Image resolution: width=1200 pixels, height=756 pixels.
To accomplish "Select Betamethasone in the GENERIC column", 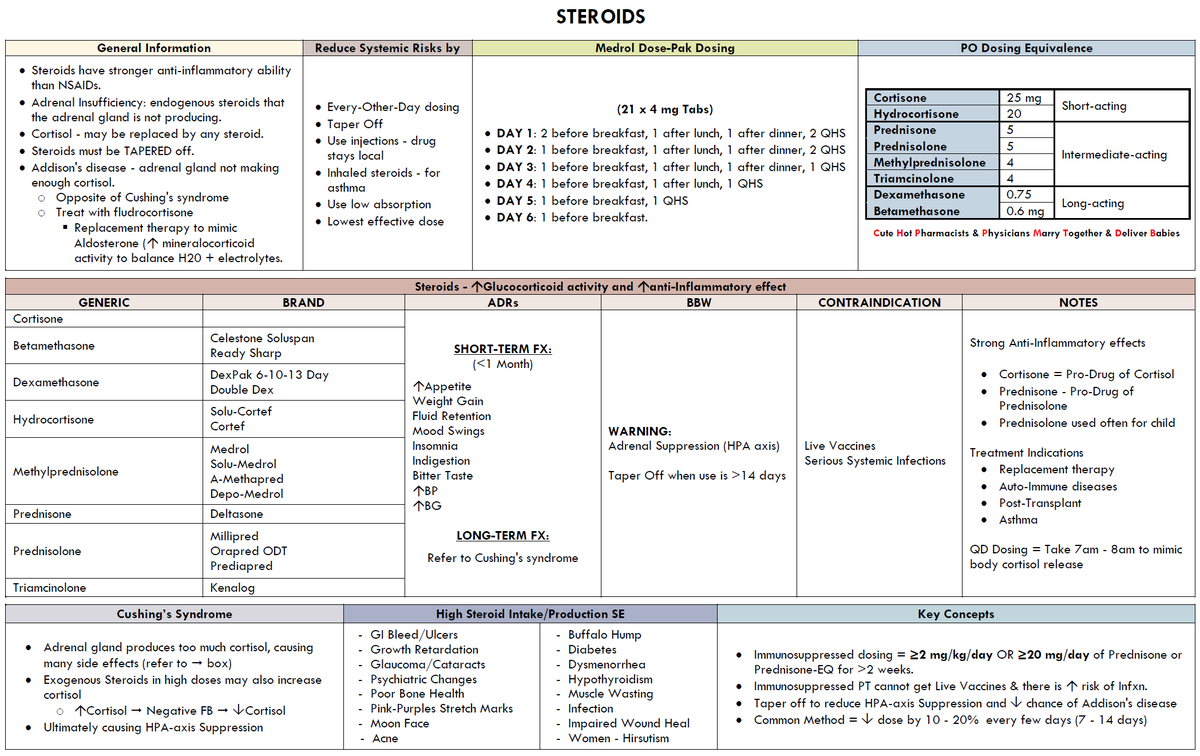I will (54, 346).
